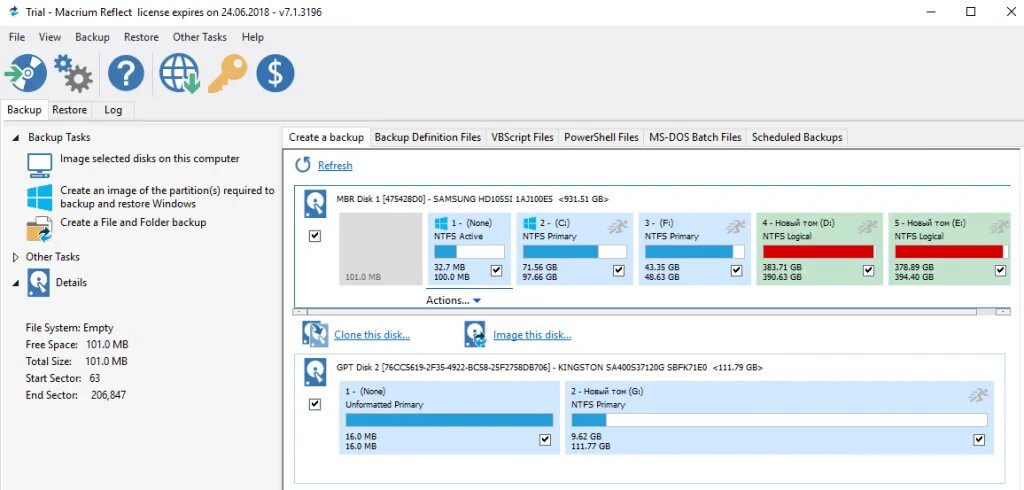Click the MBR Disk 1 drive icon

(x=315, y=204)
